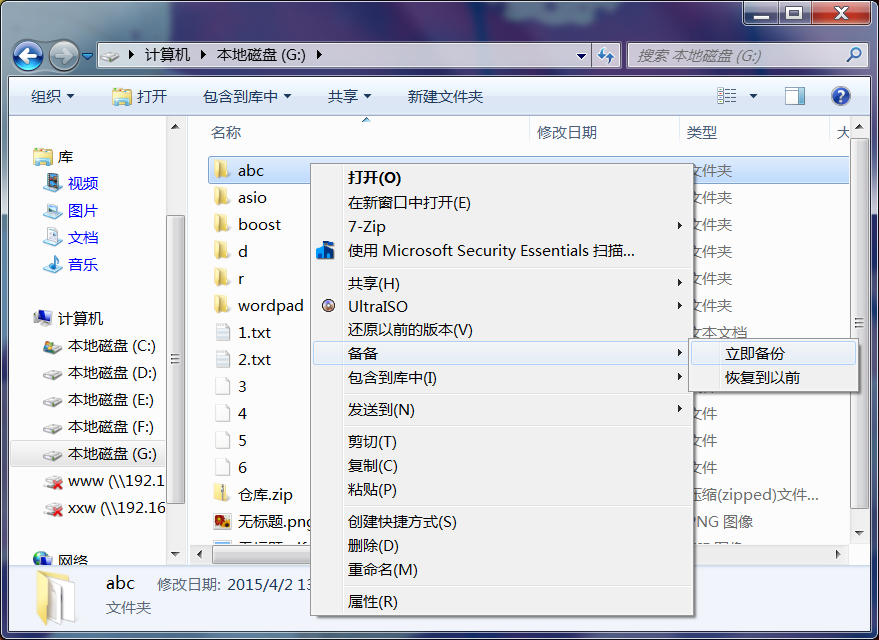Viewport: 879px width, 640px height.
Task: Select the asio folder icon
Action: pos(222,197)
